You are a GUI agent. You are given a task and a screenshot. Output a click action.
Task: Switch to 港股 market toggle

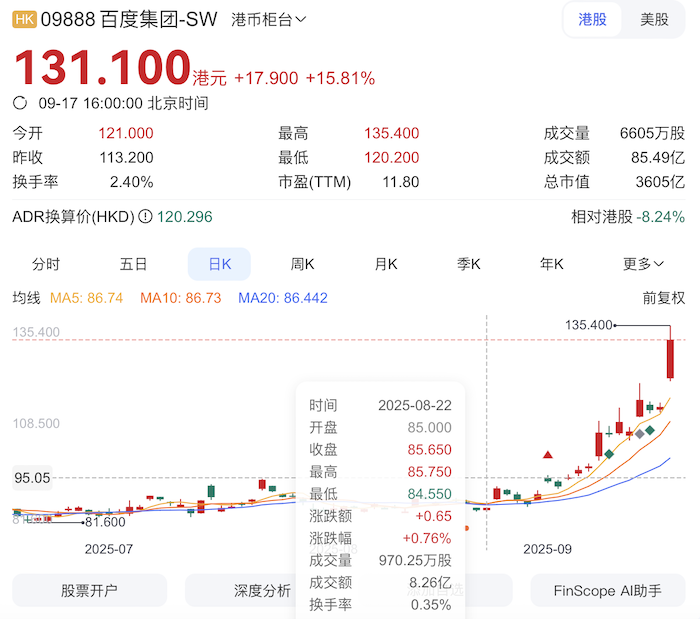(x=592, y=20)
